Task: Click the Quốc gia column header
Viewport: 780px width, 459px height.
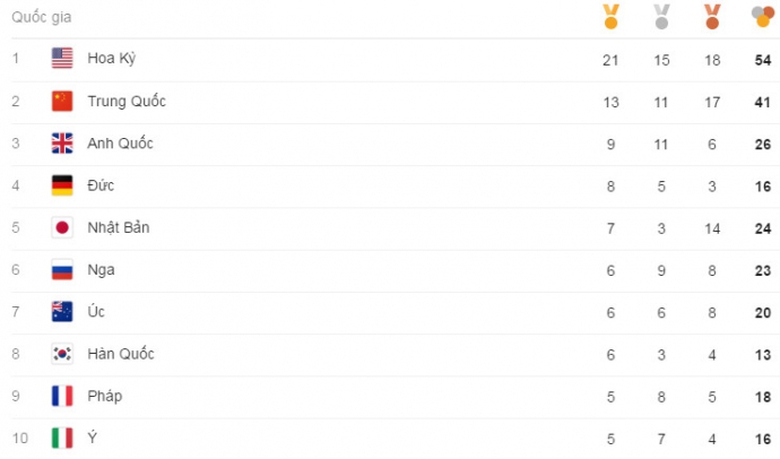Action: click(x=41, y=17)
